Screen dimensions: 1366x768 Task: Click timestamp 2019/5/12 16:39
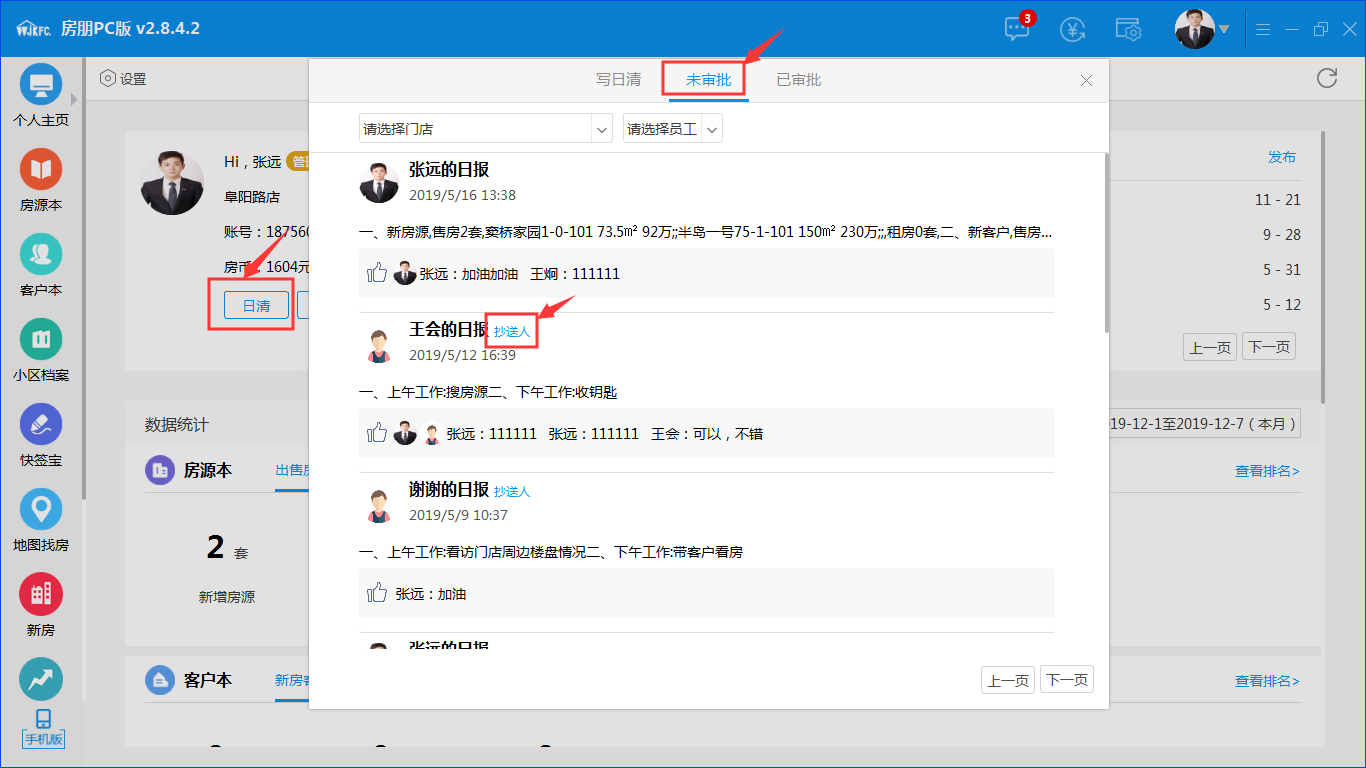(x=462, y=355)
